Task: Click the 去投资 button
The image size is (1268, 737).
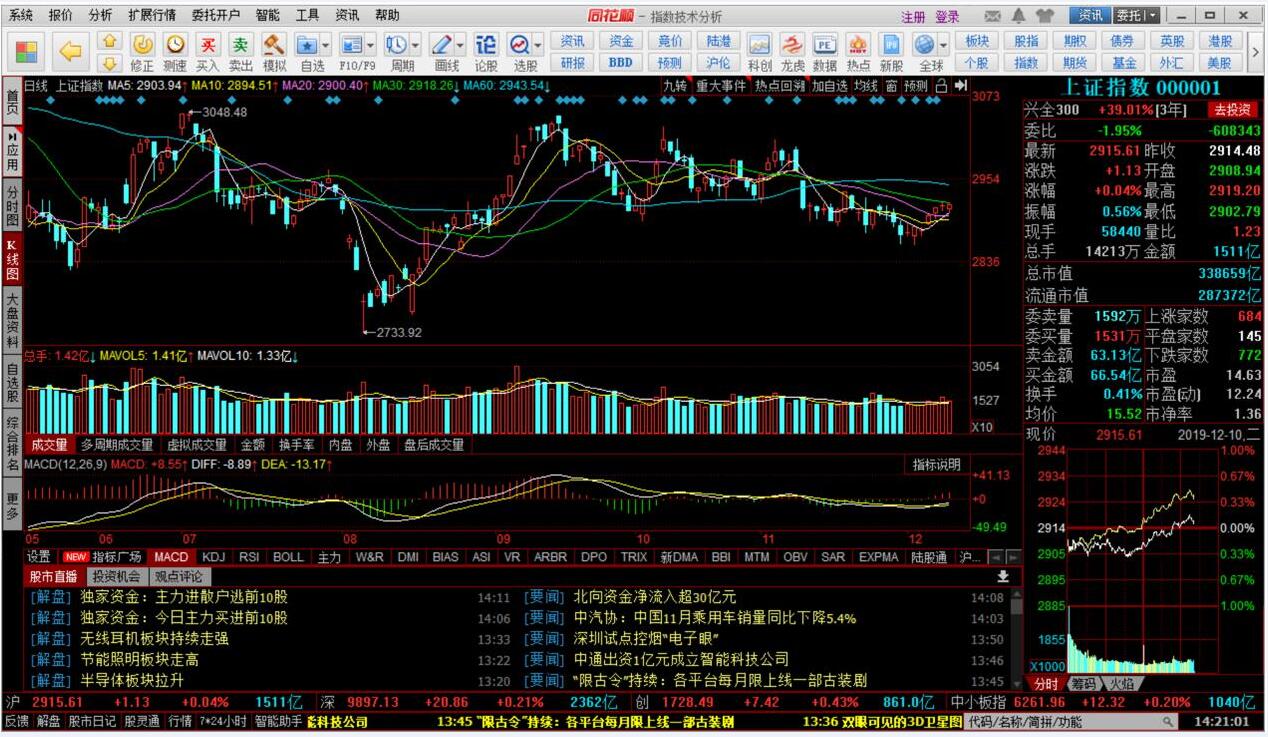Action: (x=1231, y=110)
